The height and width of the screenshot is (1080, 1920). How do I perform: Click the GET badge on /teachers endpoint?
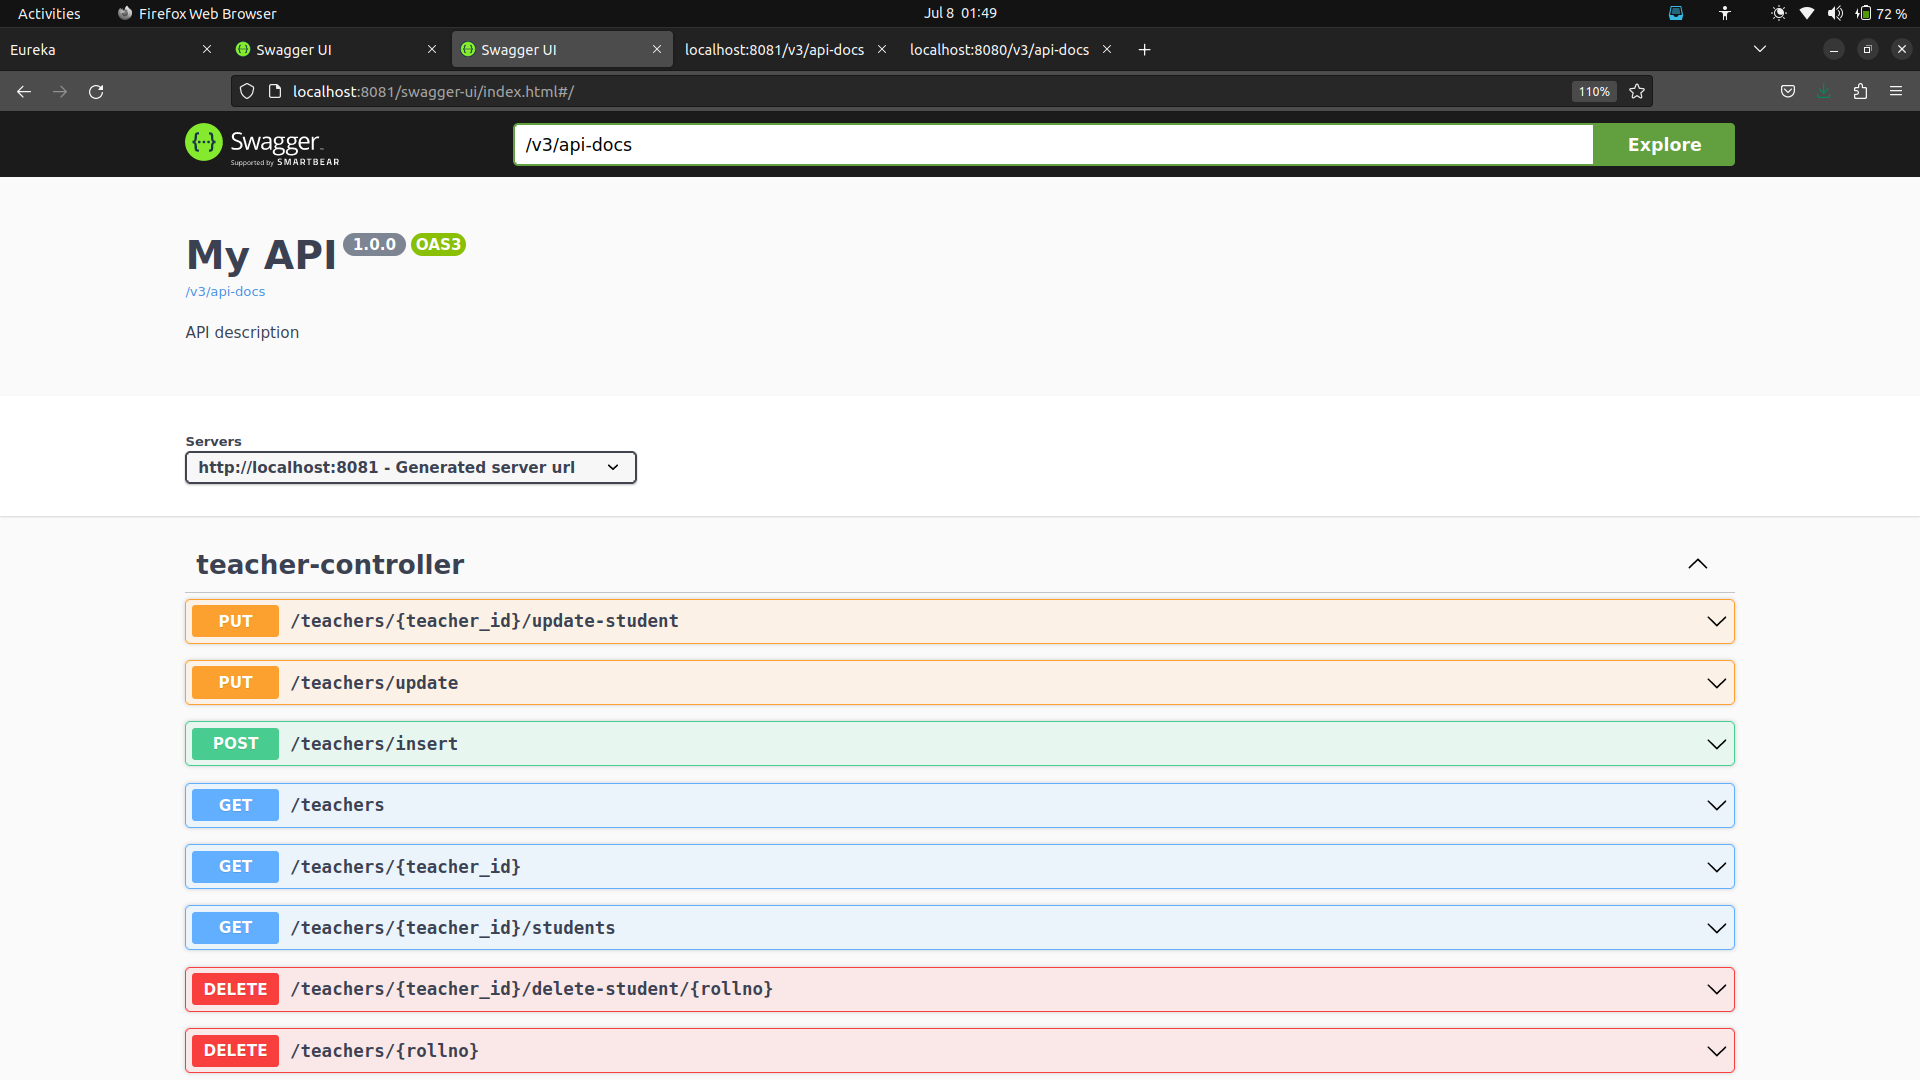pos(234,805)
